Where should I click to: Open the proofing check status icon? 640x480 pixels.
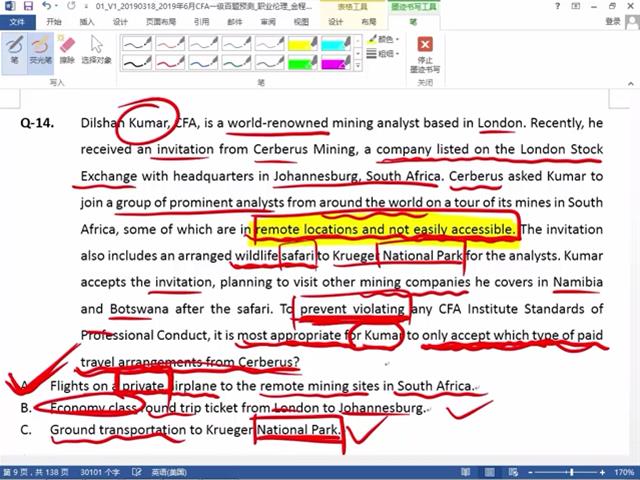(x=137, y=472)
